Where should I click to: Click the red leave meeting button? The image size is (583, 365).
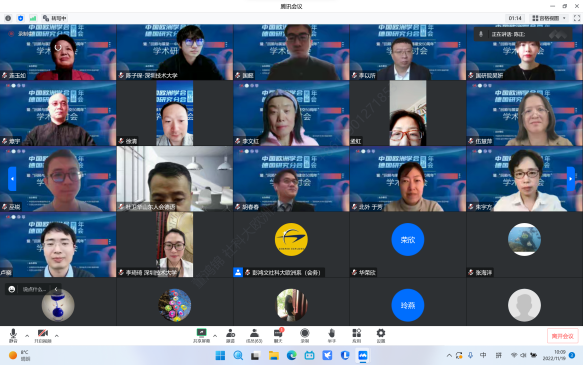[x=563, y=336]
